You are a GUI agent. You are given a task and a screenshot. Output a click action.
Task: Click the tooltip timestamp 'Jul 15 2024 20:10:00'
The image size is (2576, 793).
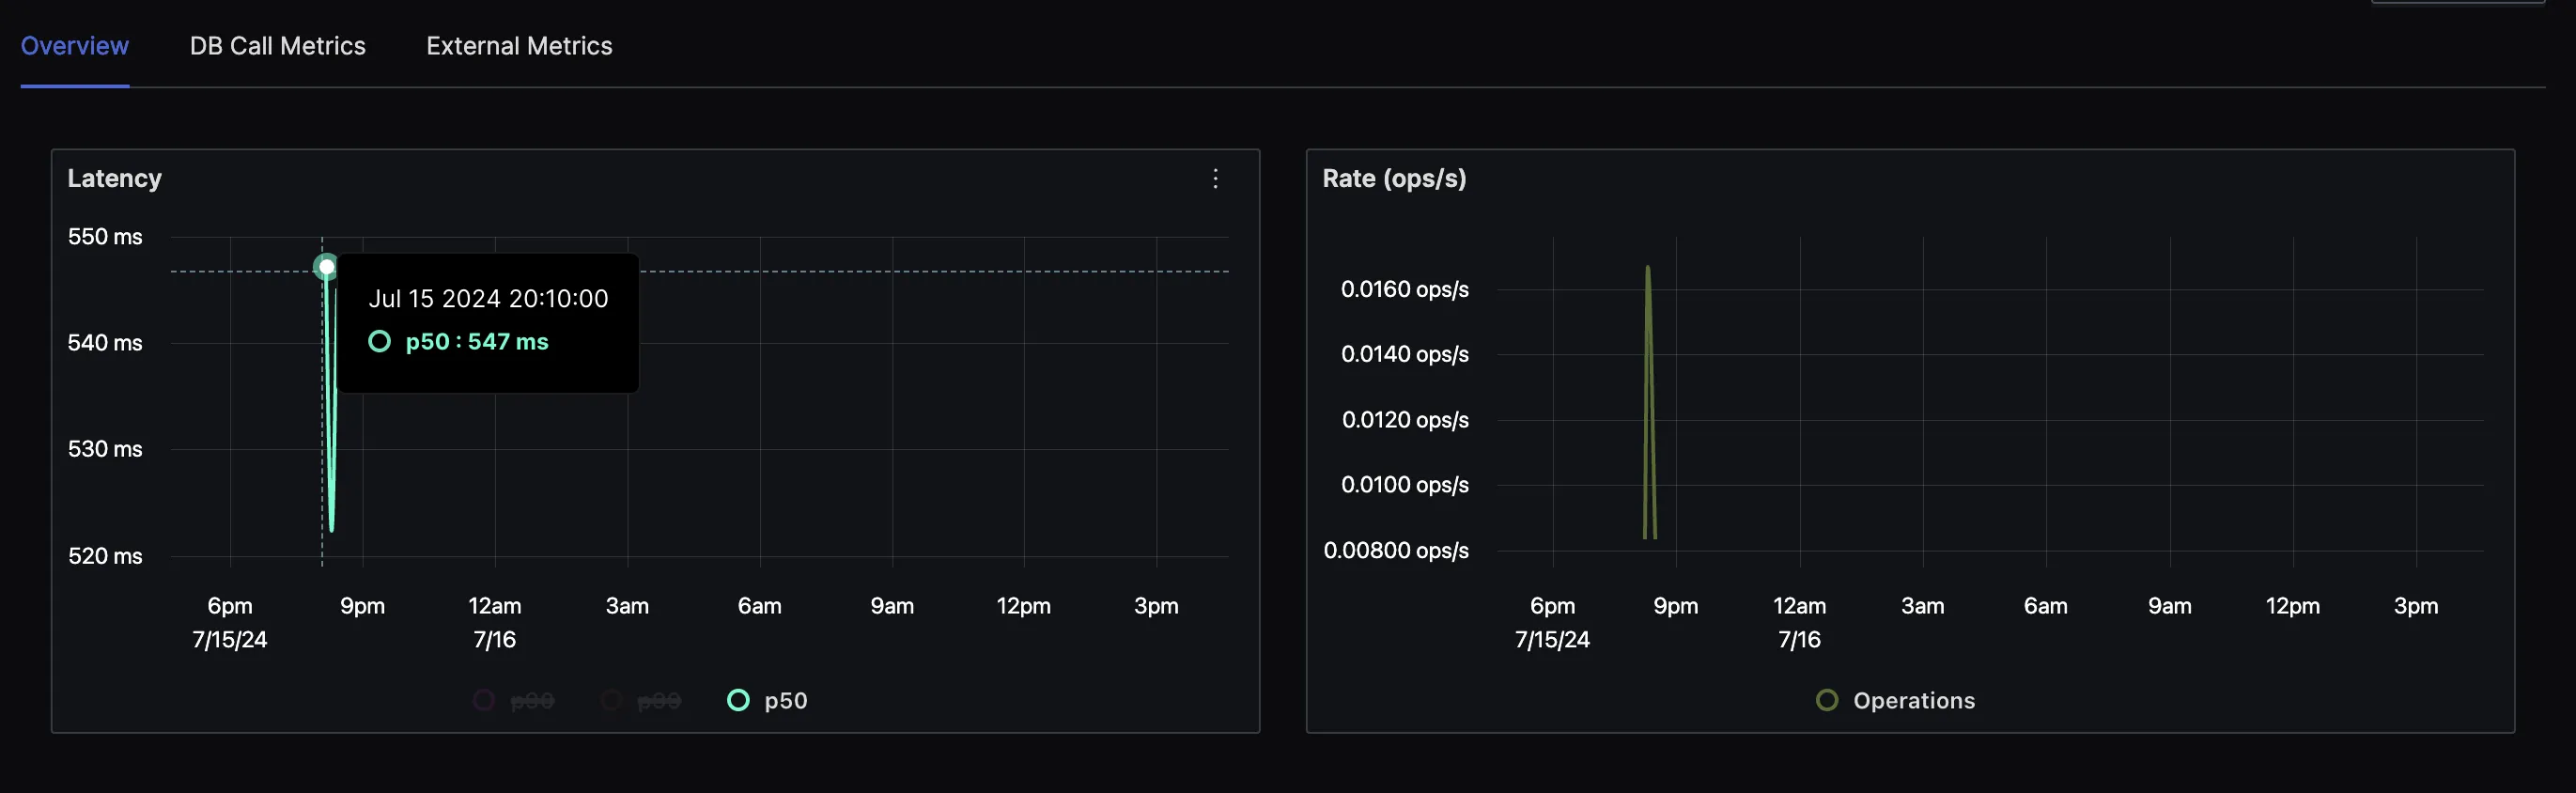click(x=488, y=299)
